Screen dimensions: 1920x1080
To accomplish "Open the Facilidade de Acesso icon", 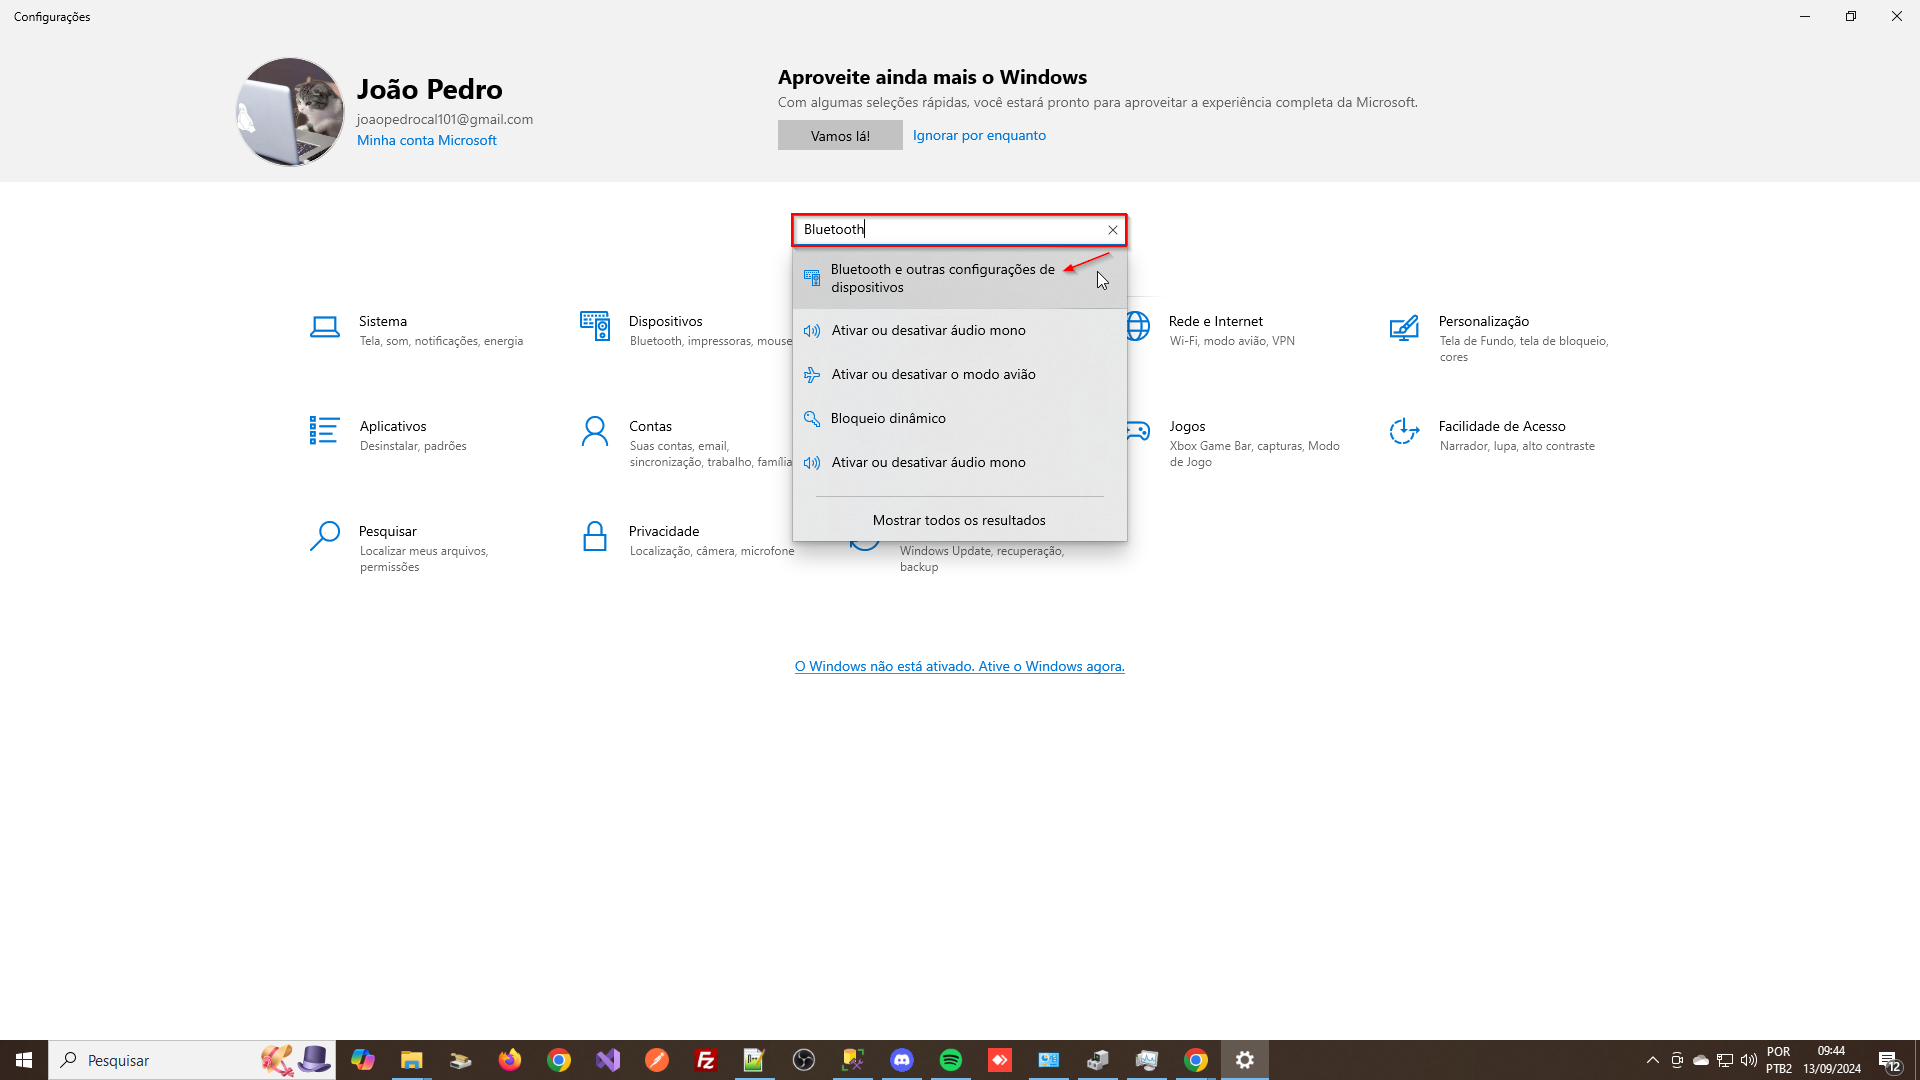I will (1404, 431).
